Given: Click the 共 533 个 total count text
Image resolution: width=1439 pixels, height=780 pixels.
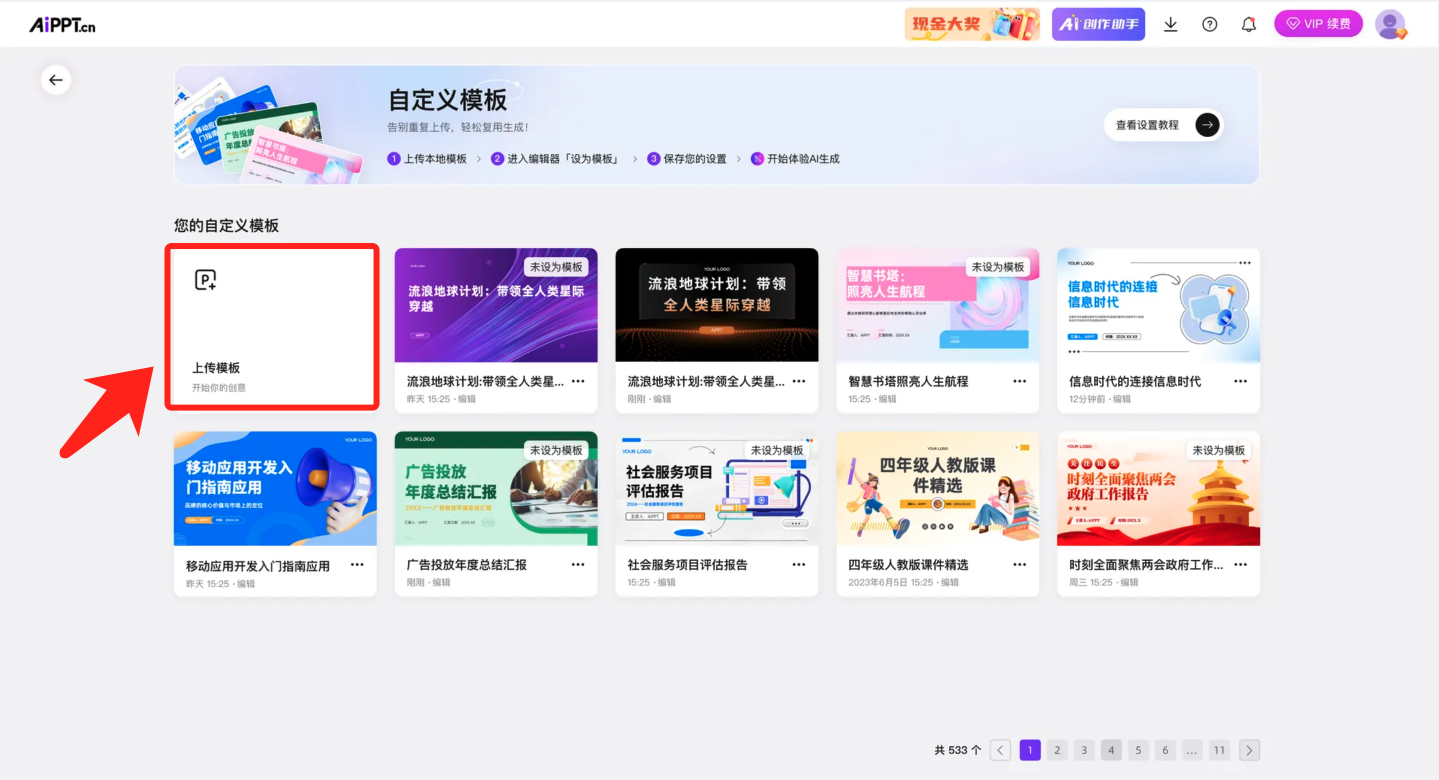Looking at the screenshot, I should pos(958,750).
